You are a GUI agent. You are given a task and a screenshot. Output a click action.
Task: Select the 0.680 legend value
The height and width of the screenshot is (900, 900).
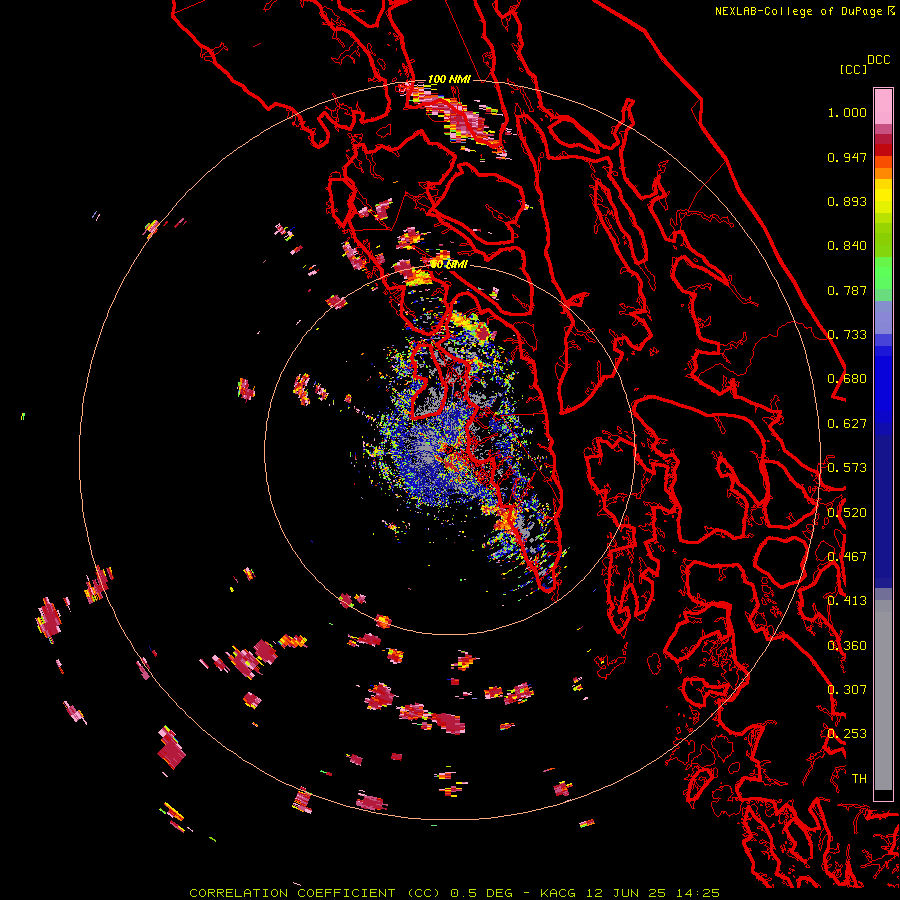[x=847, y=379]
